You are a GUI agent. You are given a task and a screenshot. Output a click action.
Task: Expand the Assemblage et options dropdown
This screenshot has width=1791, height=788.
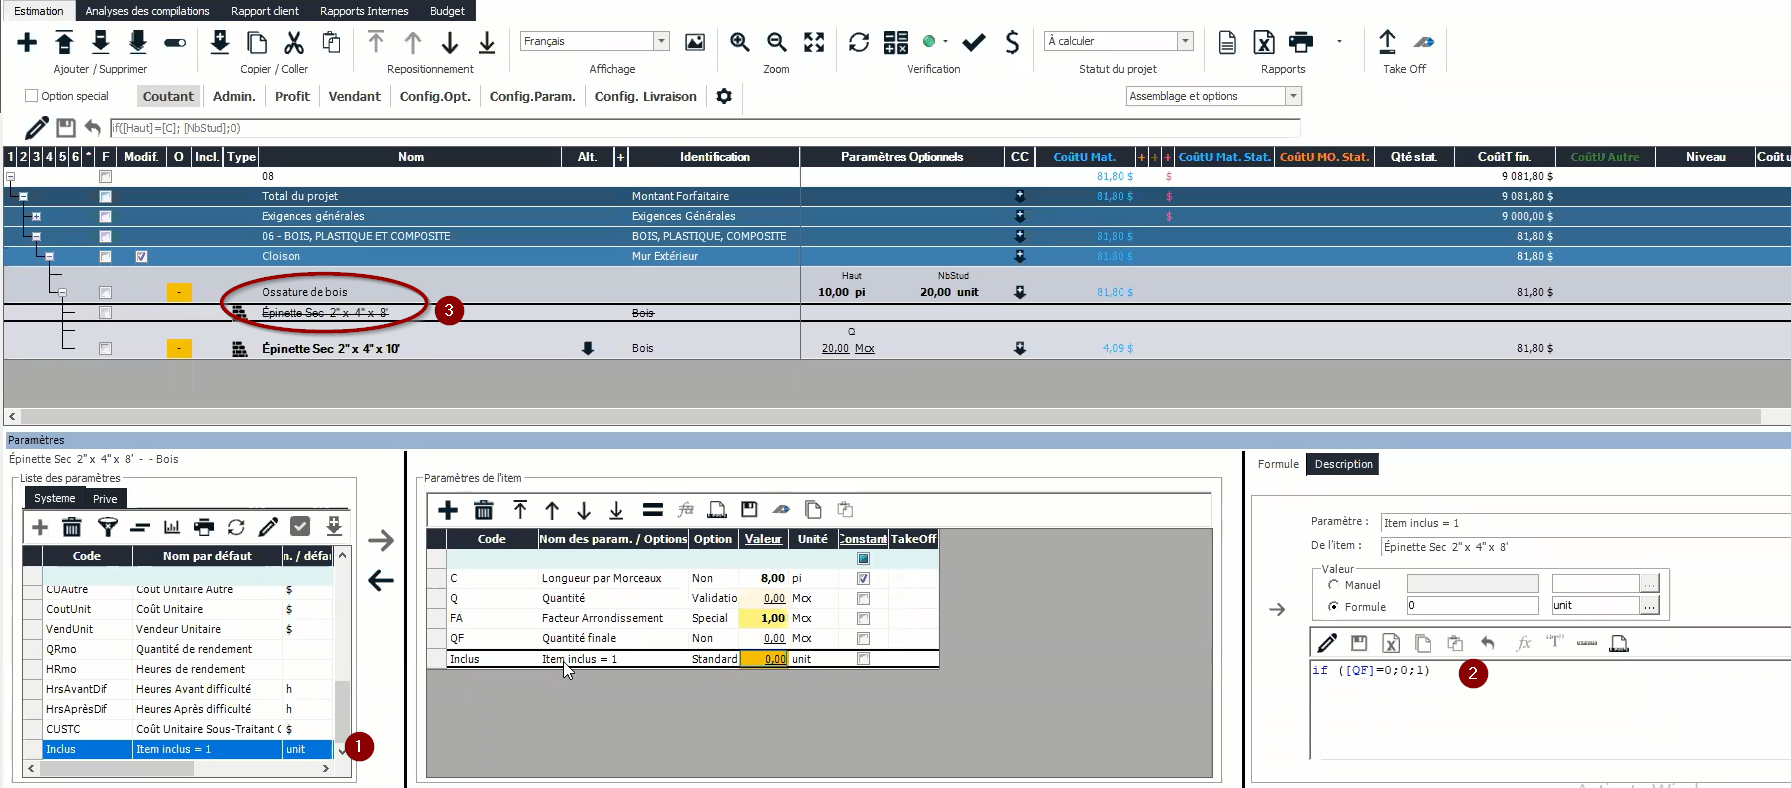click(x=1293, y=96)
